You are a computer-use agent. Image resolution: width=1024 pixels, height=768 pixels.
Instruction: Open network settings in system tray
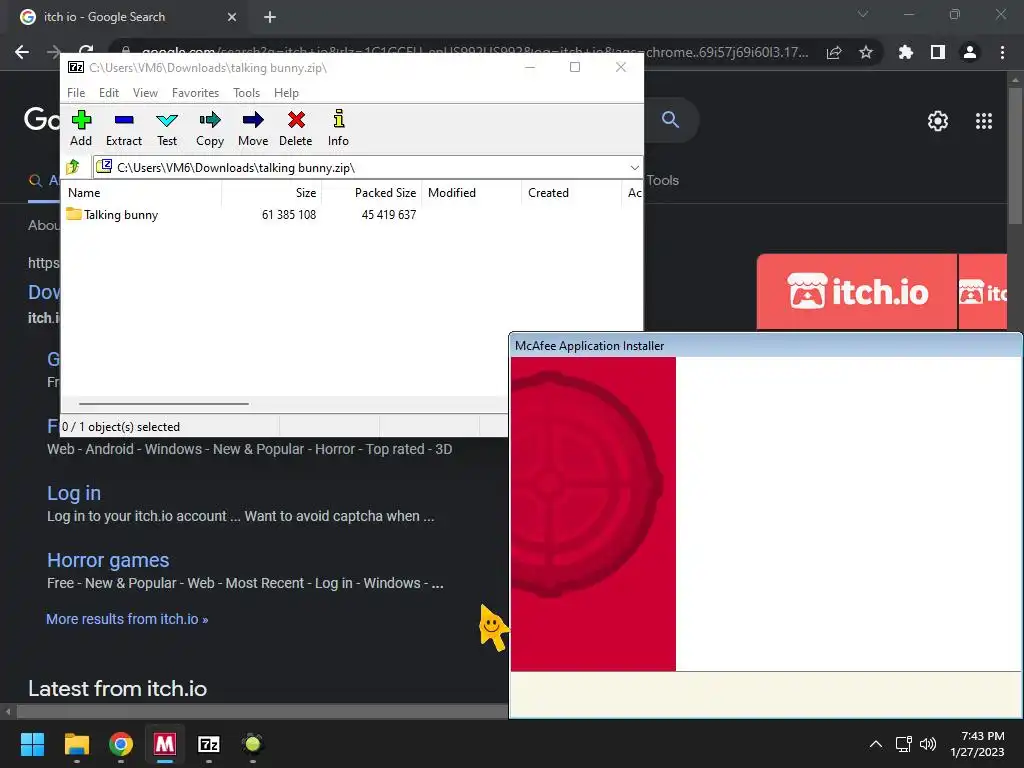(904, 744)
